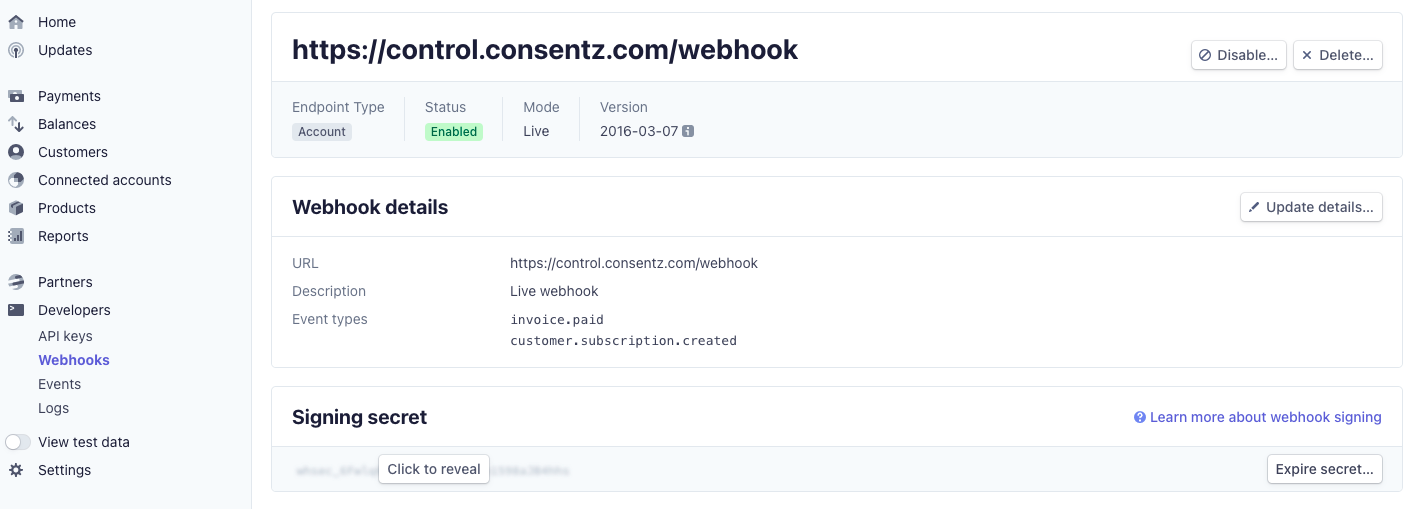Open the API keys submenu item
1410x509 pixels.
pos(65,336)
